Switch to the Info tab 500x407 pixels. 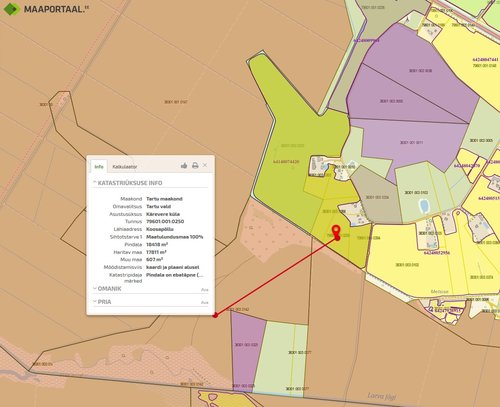click(x=99, y=166)
